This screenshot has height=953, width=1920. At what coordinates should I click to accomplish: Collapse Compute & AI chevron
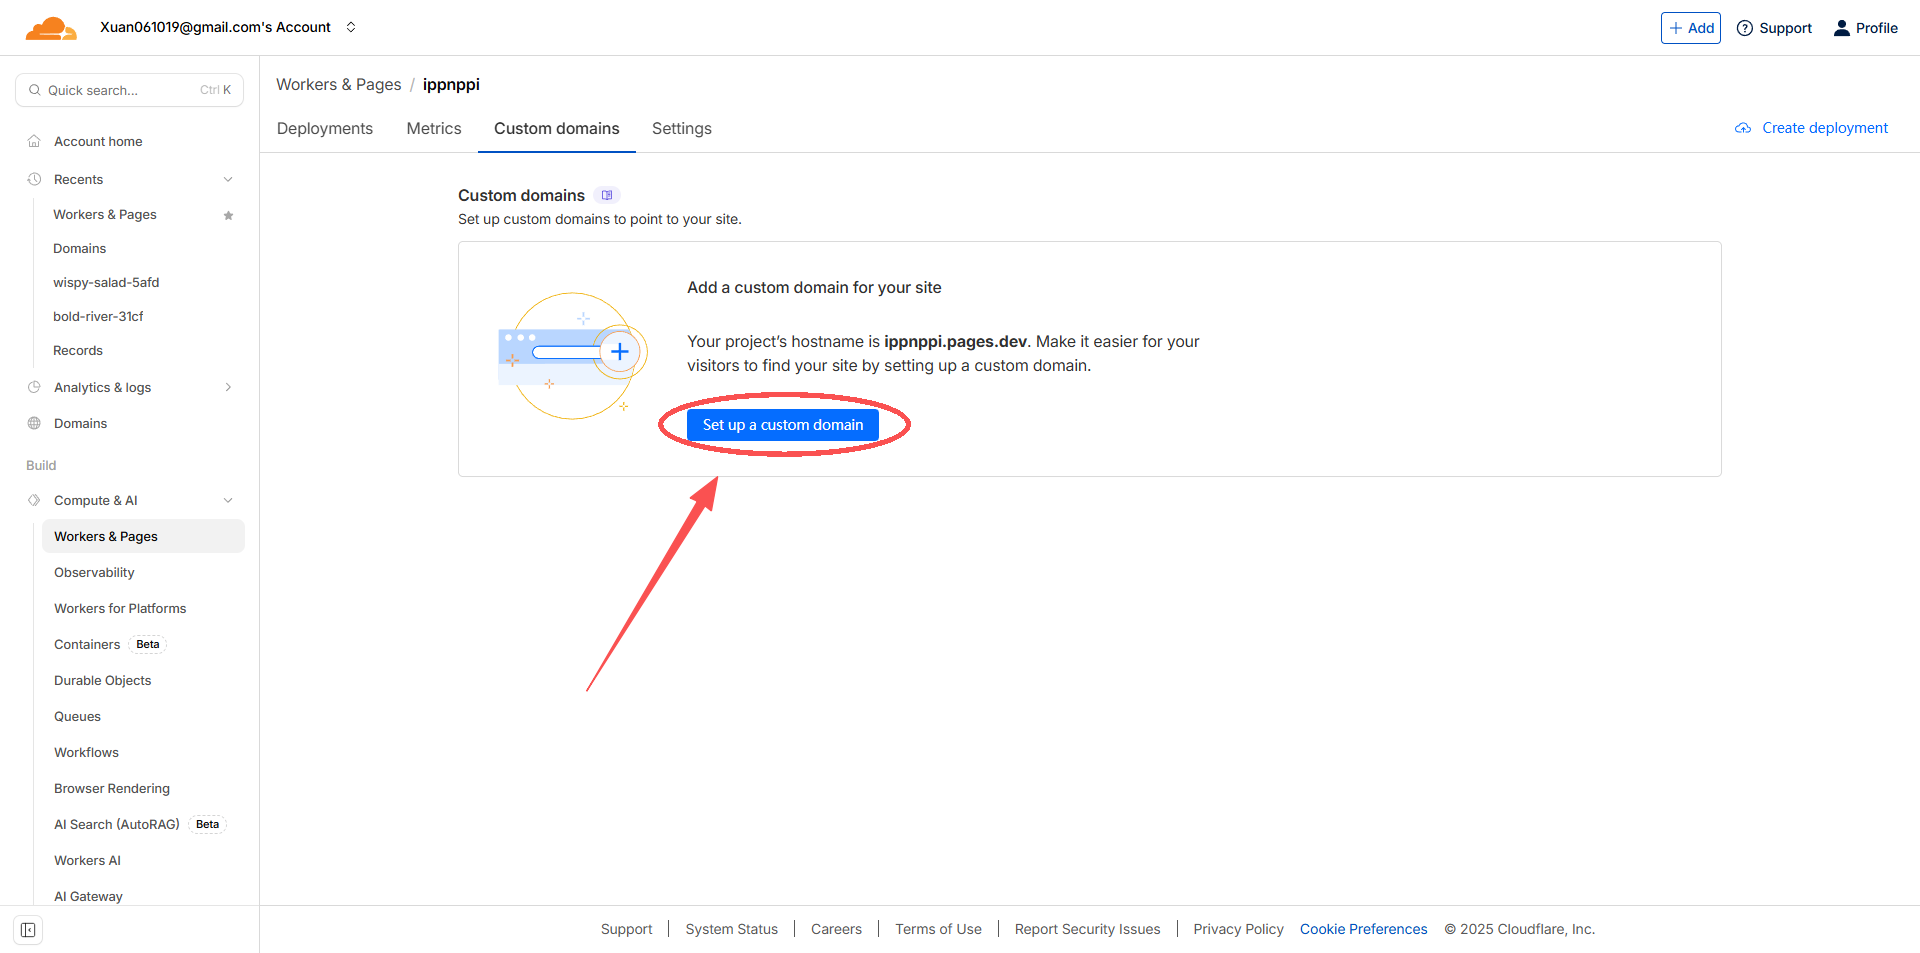pos(228,500)
